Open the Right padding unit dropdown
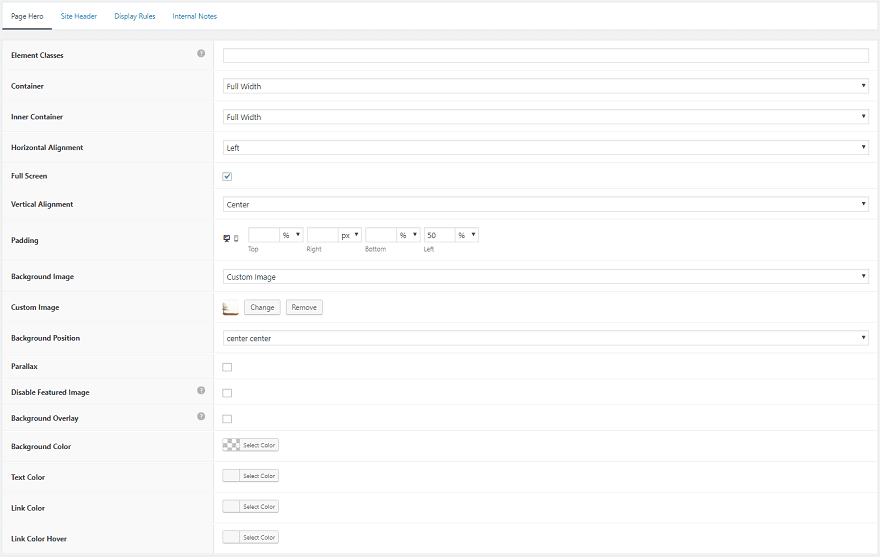 tap(350, 235)
